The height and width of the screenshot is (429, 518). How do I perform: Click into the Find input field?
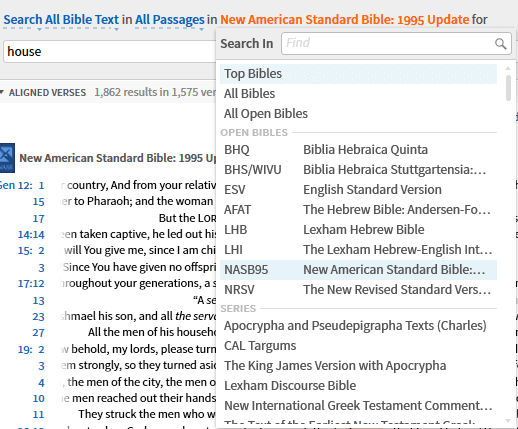pyautogui.click(x=388, y=43)
